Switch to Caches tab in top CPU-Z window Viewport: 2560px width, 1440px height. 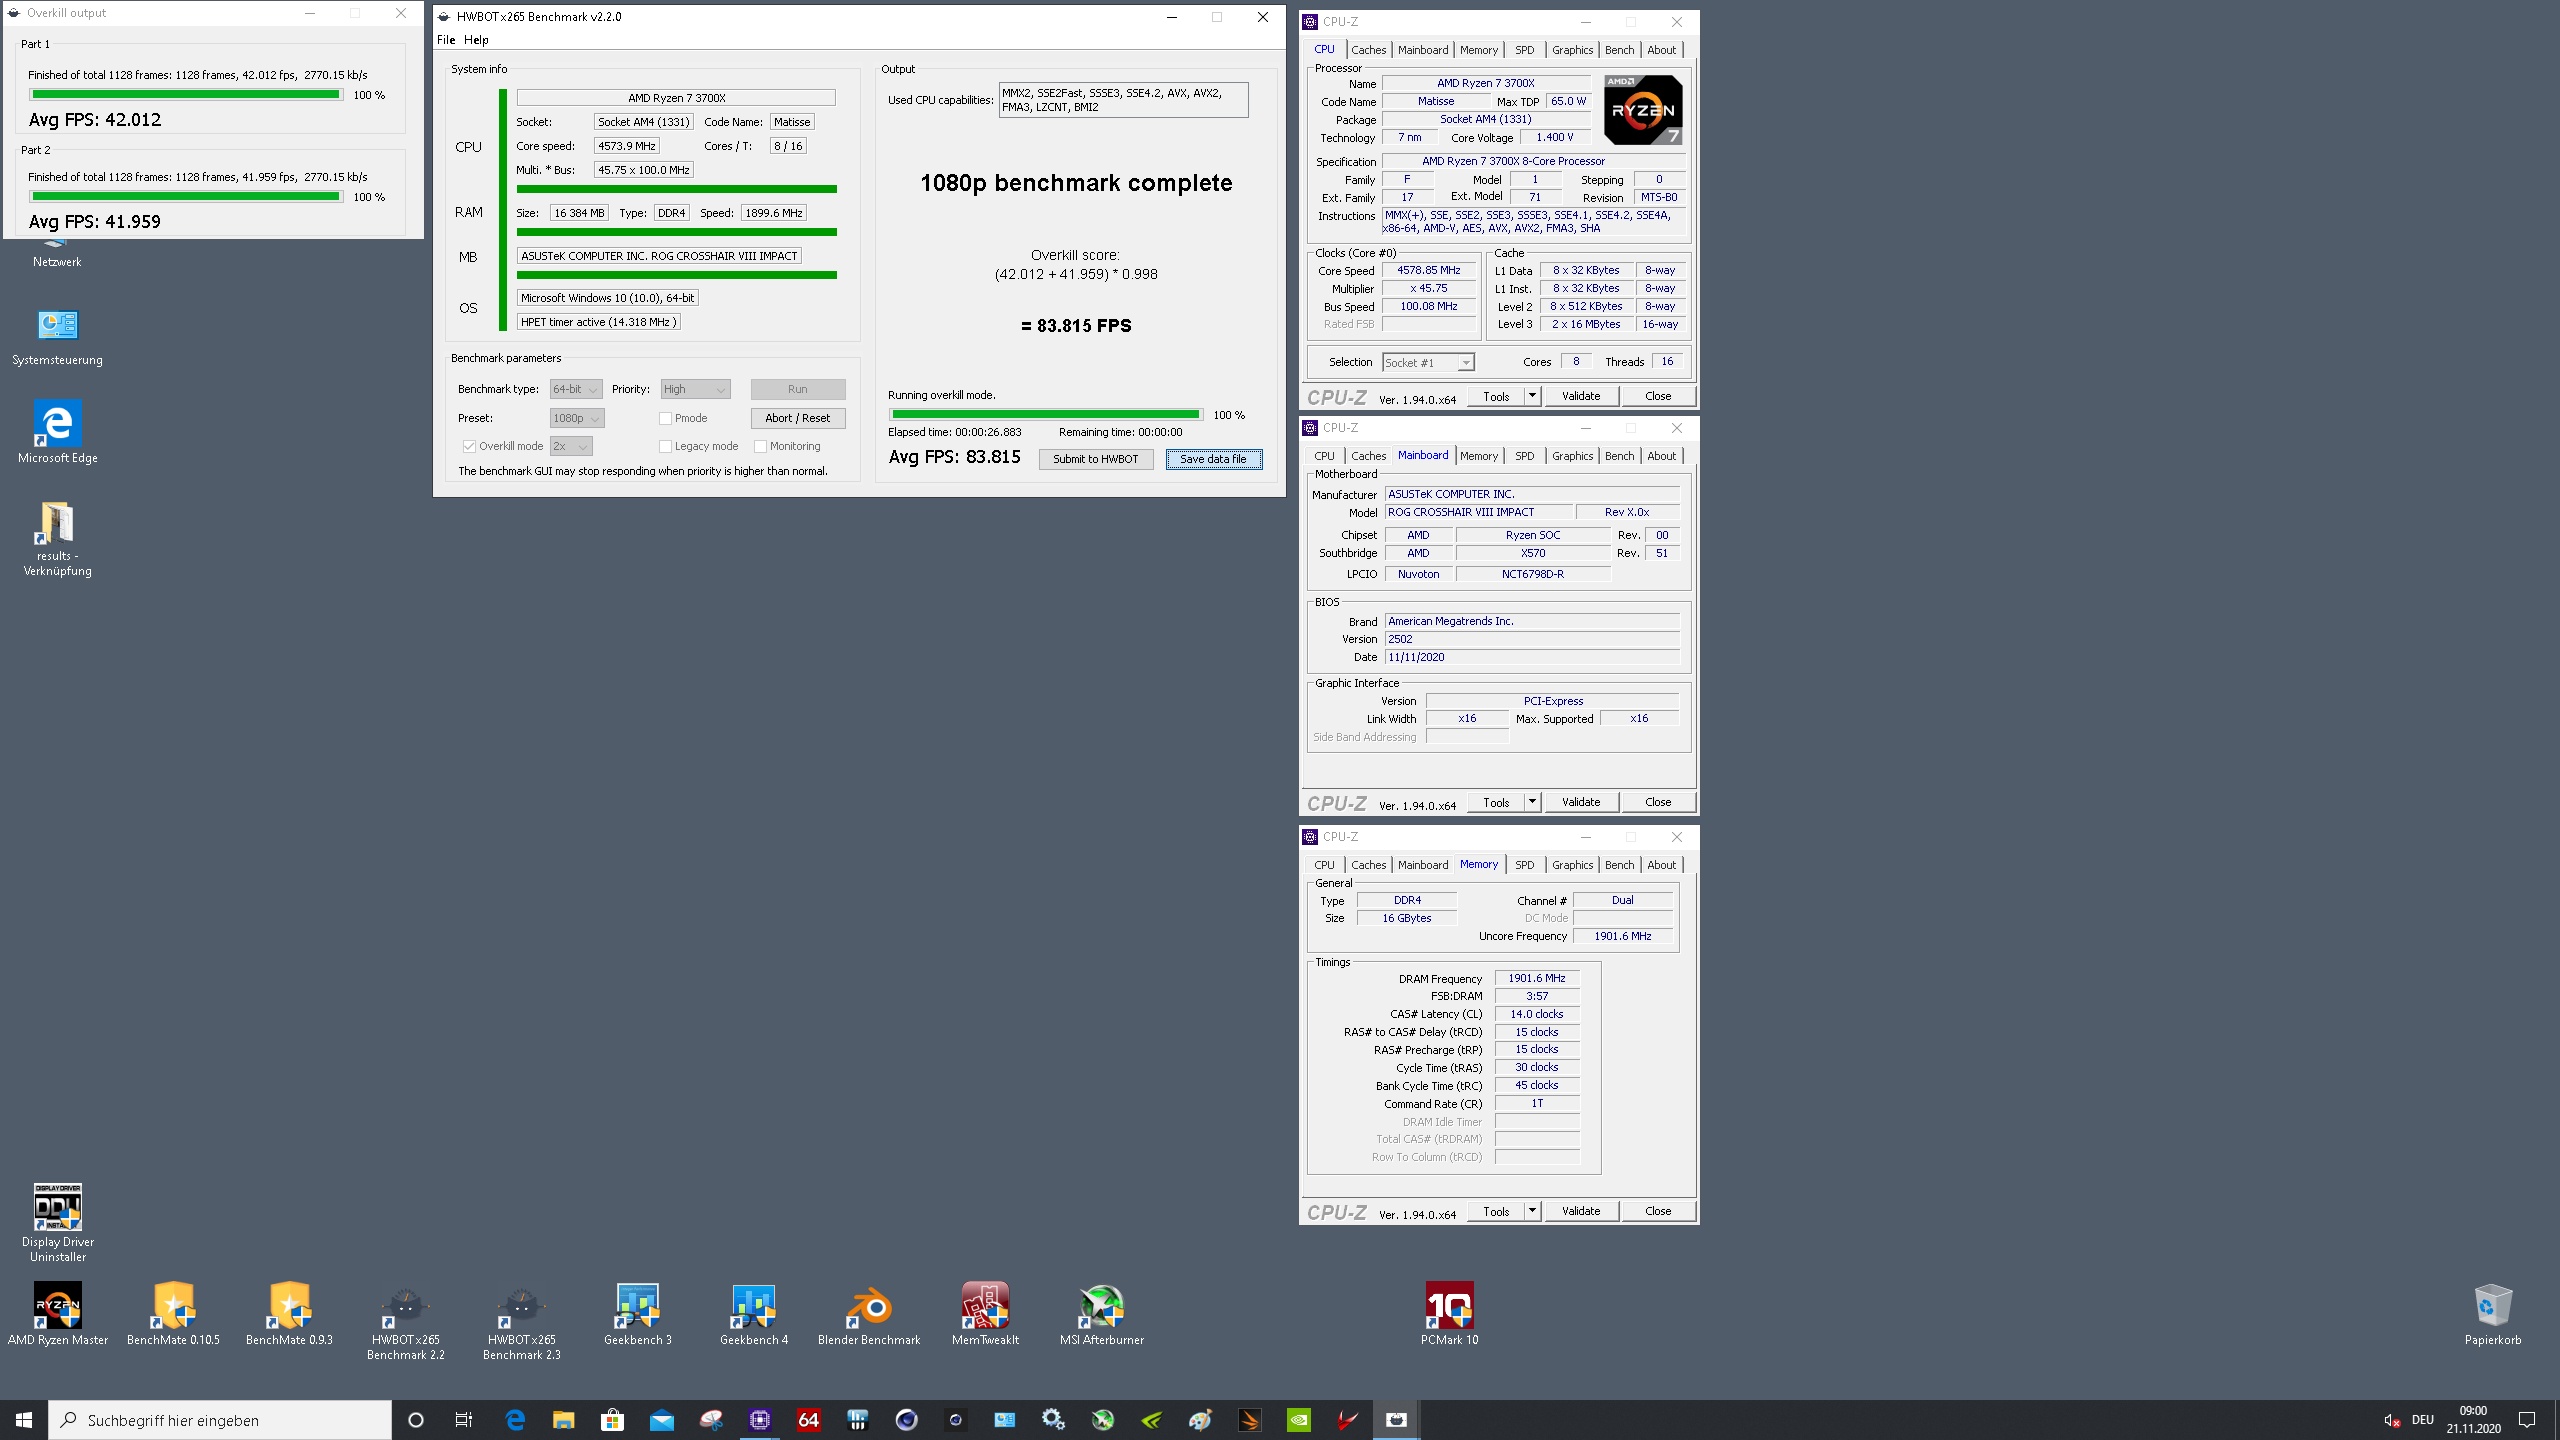[1368, 50]
